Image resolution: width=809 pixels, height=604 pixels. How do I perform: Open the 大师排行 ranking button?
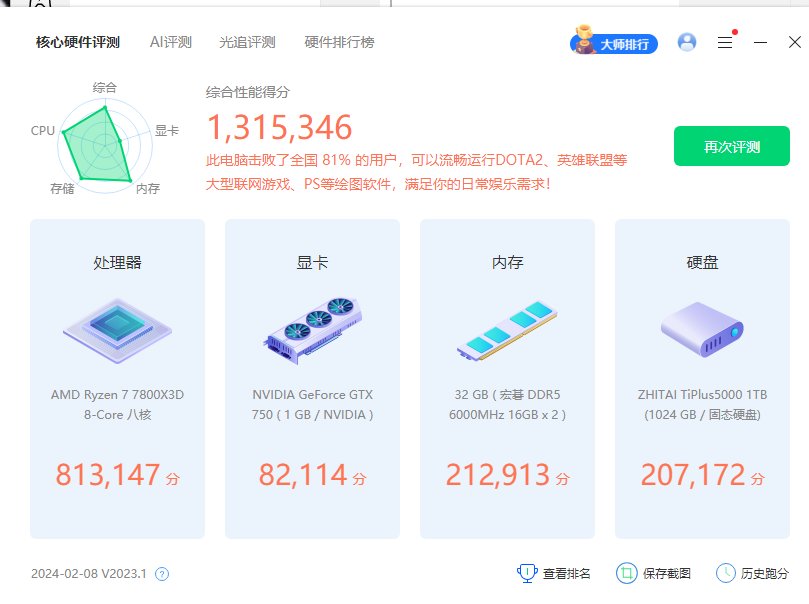tap(613, 41)
